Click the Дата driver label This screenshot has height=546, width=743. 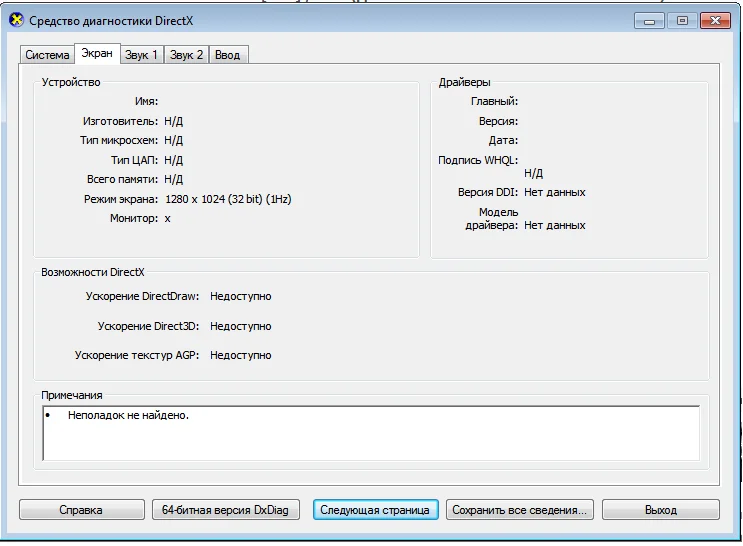pyautogui.click(x=503, y=140)
